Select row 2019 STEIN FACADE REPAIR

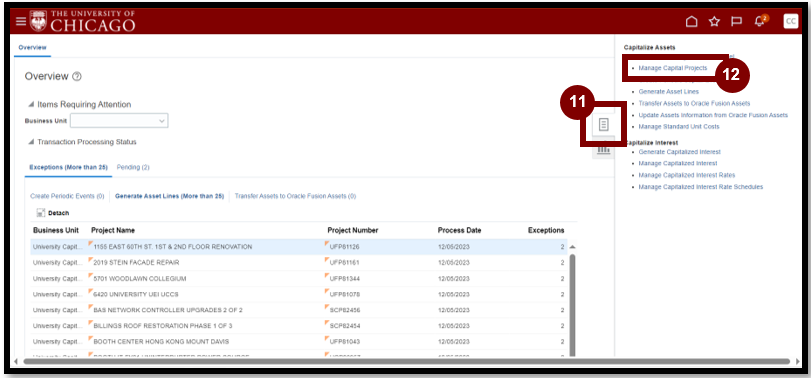tap(298, 263)
